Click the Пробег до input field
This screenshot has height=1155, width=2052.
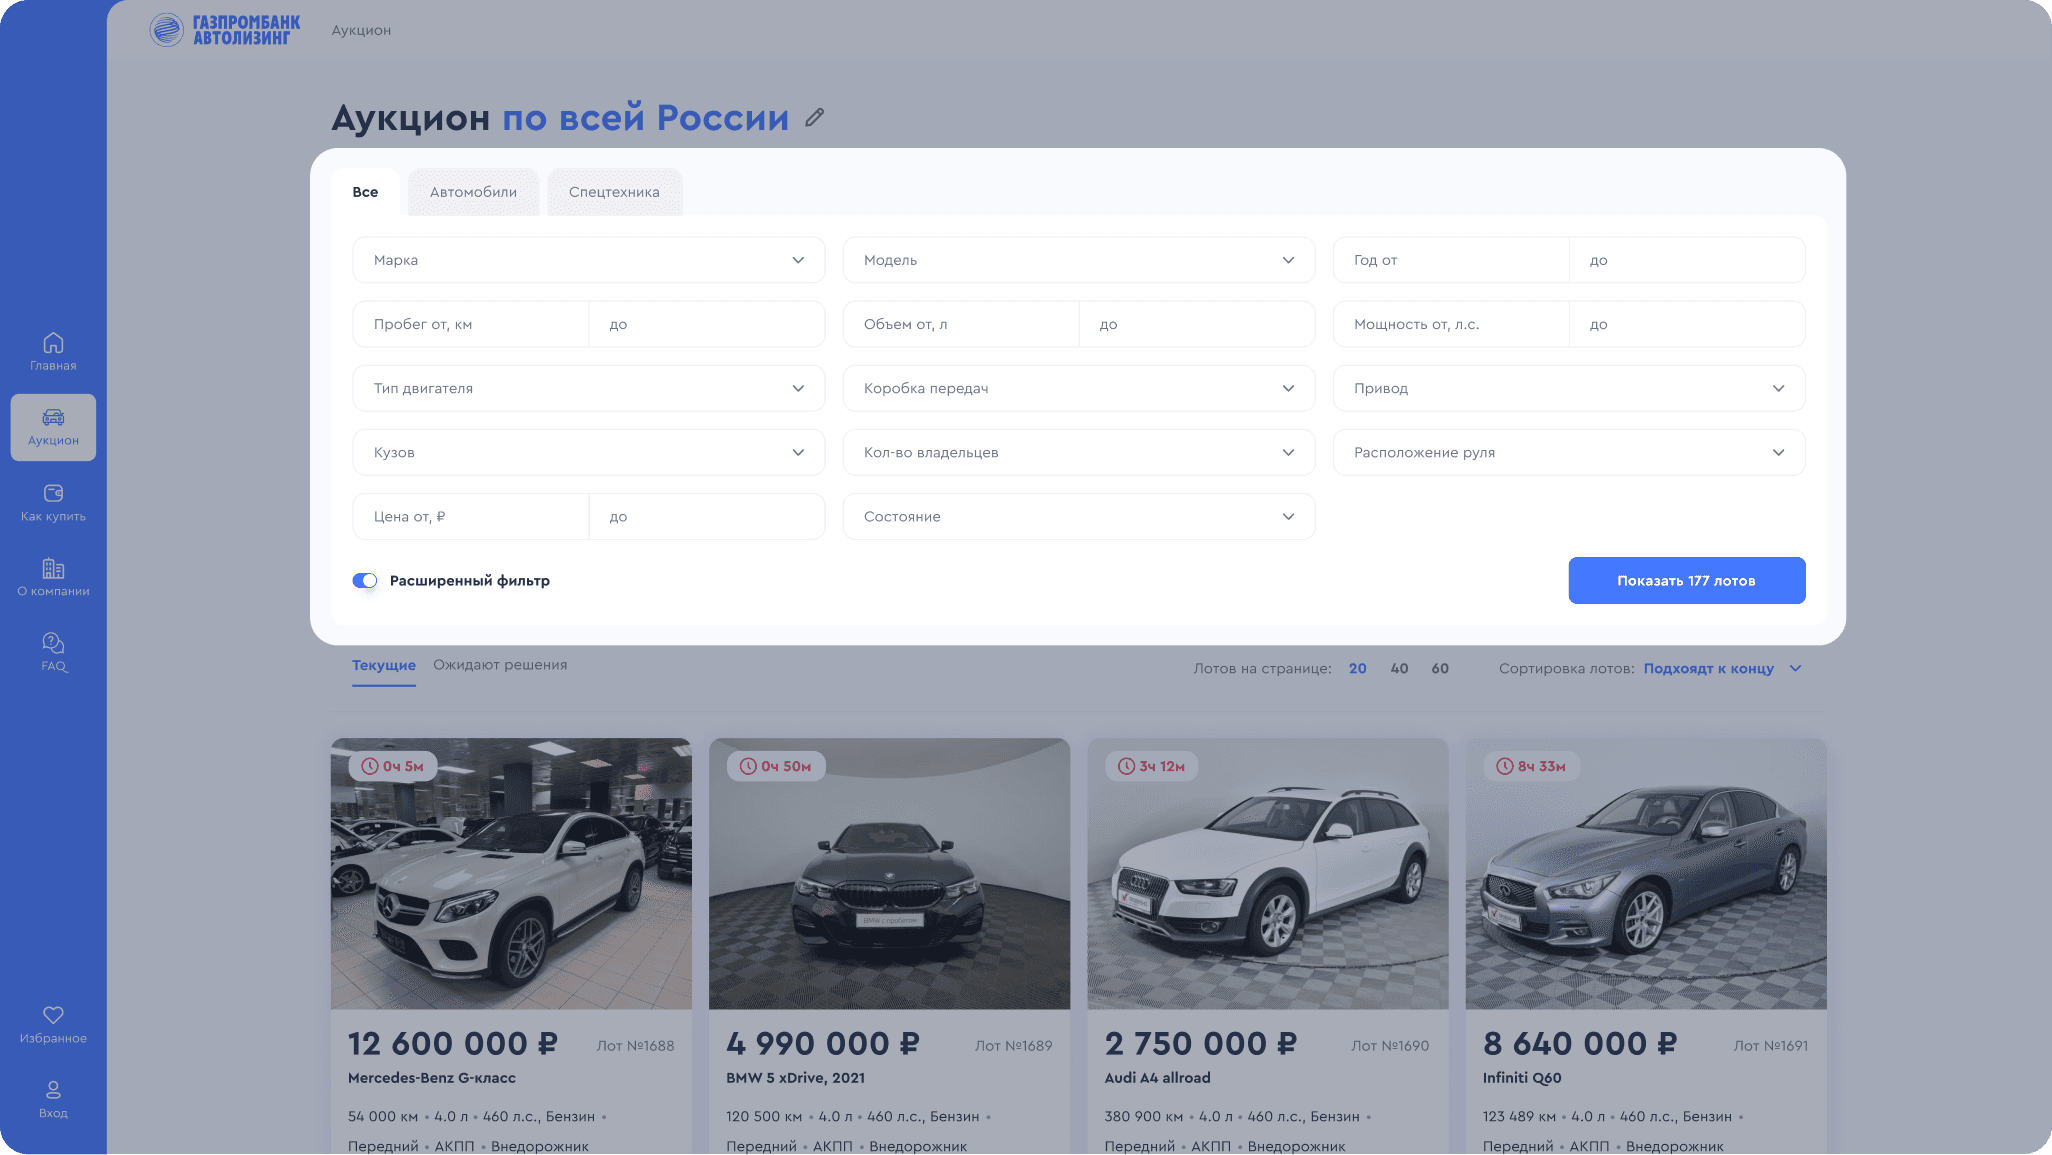[707, 324]
